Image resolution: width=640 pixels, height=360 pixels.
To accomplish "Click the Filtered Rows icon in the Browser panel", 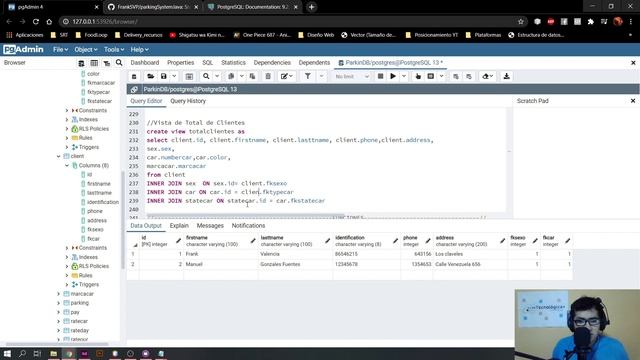I will [107, 63].
